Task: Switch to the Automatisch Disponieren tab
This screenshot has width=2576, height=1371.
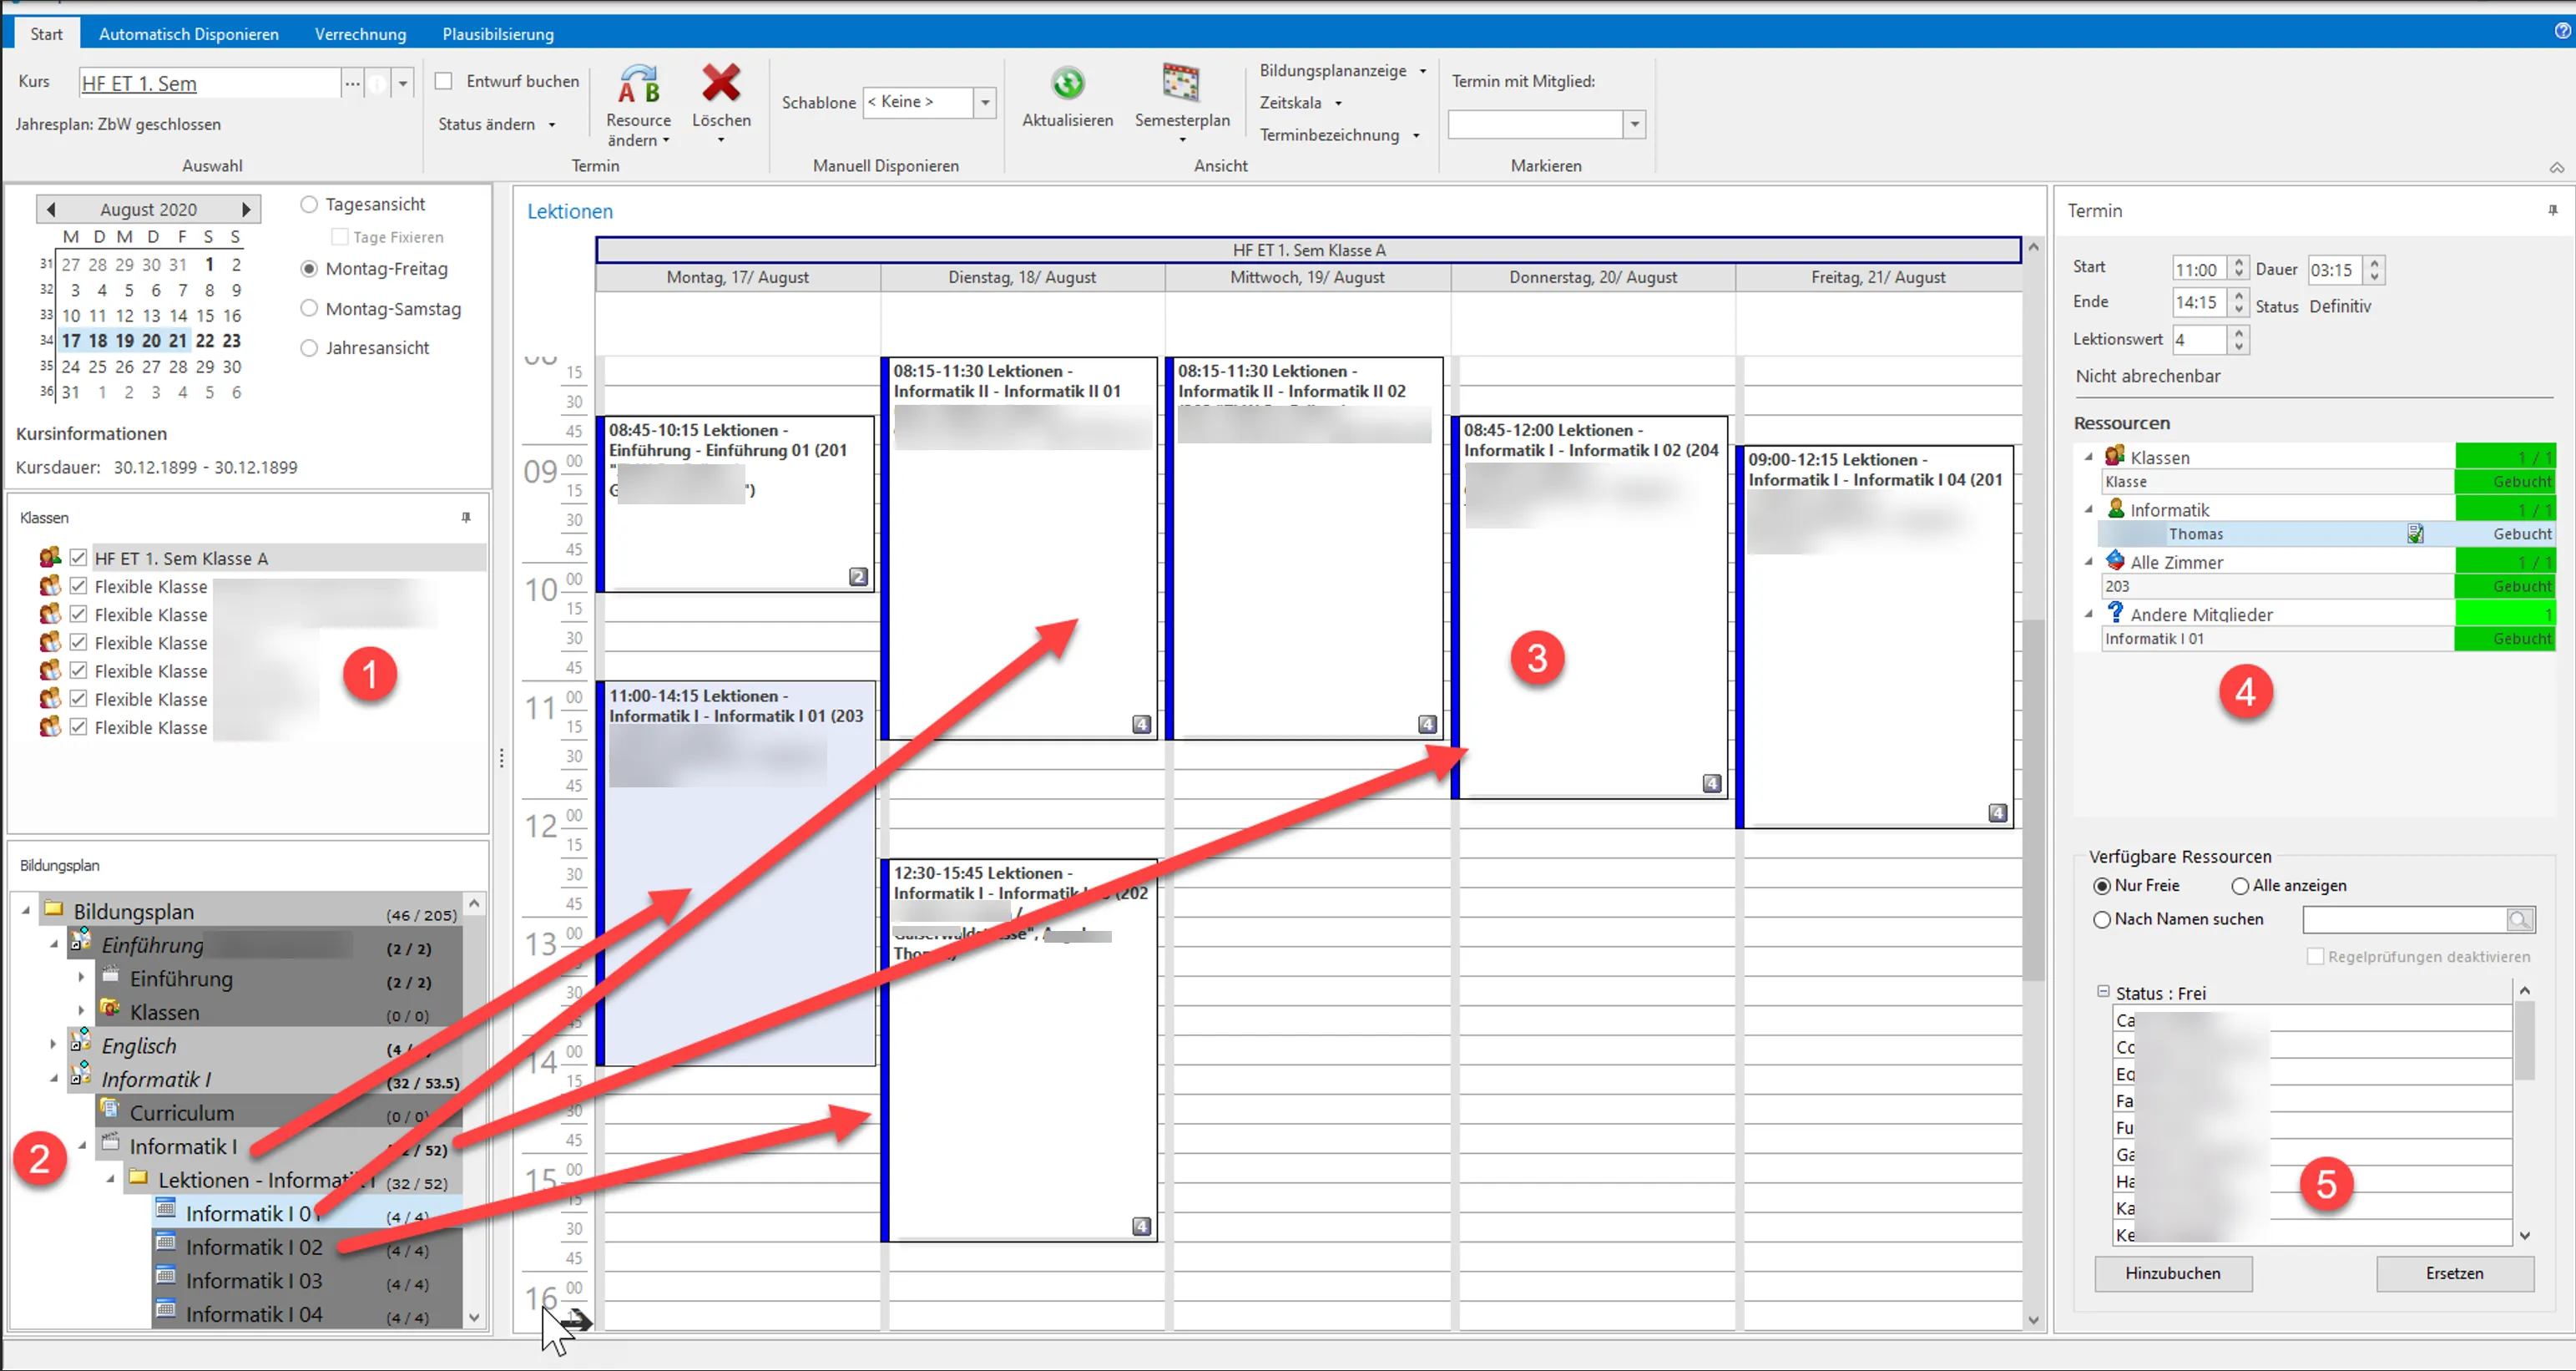Action: 189,34
